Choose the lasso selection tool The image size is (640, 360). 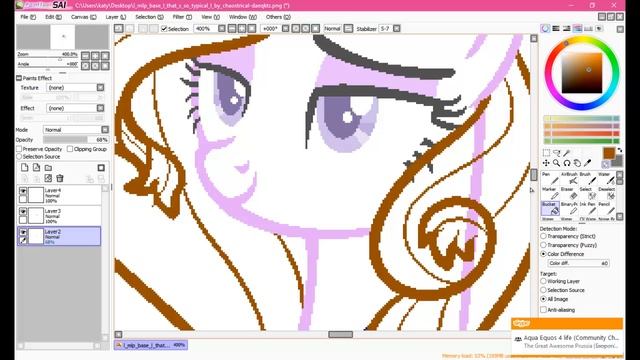[x=556, y=153]
